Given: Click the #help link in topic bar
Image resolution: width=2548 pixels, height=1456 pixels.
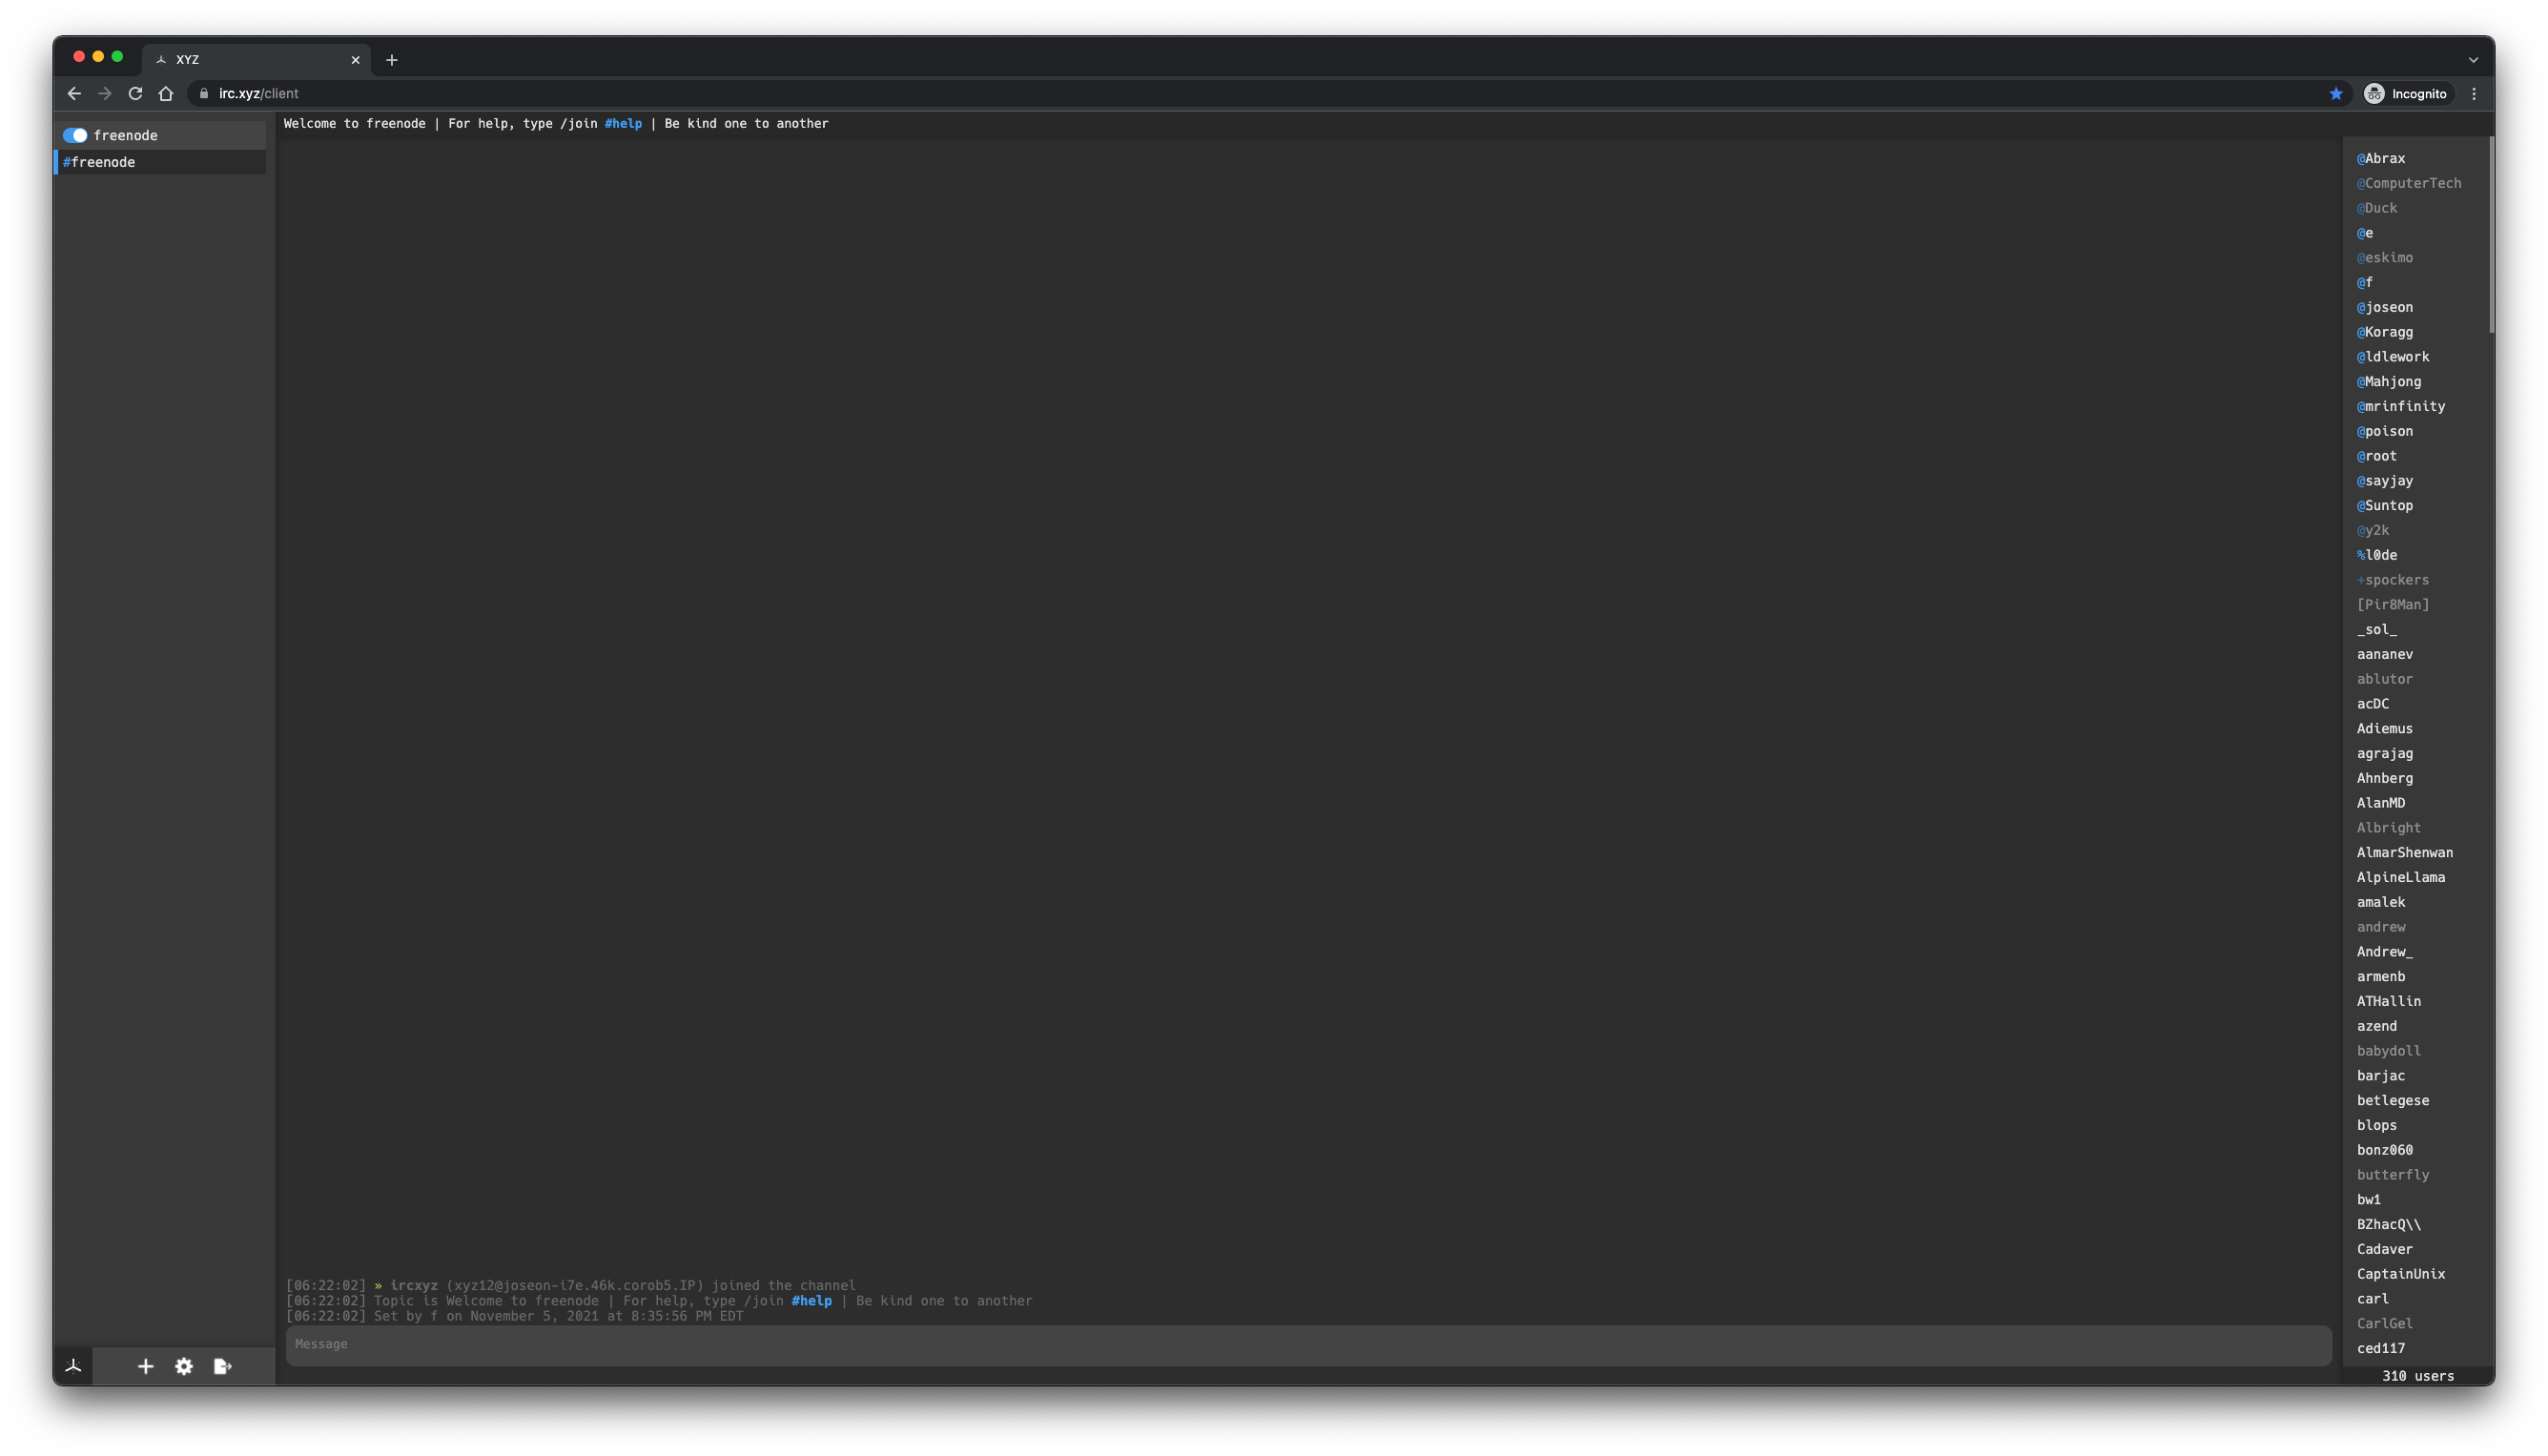Looking at the screenshot, I should 623,124.
